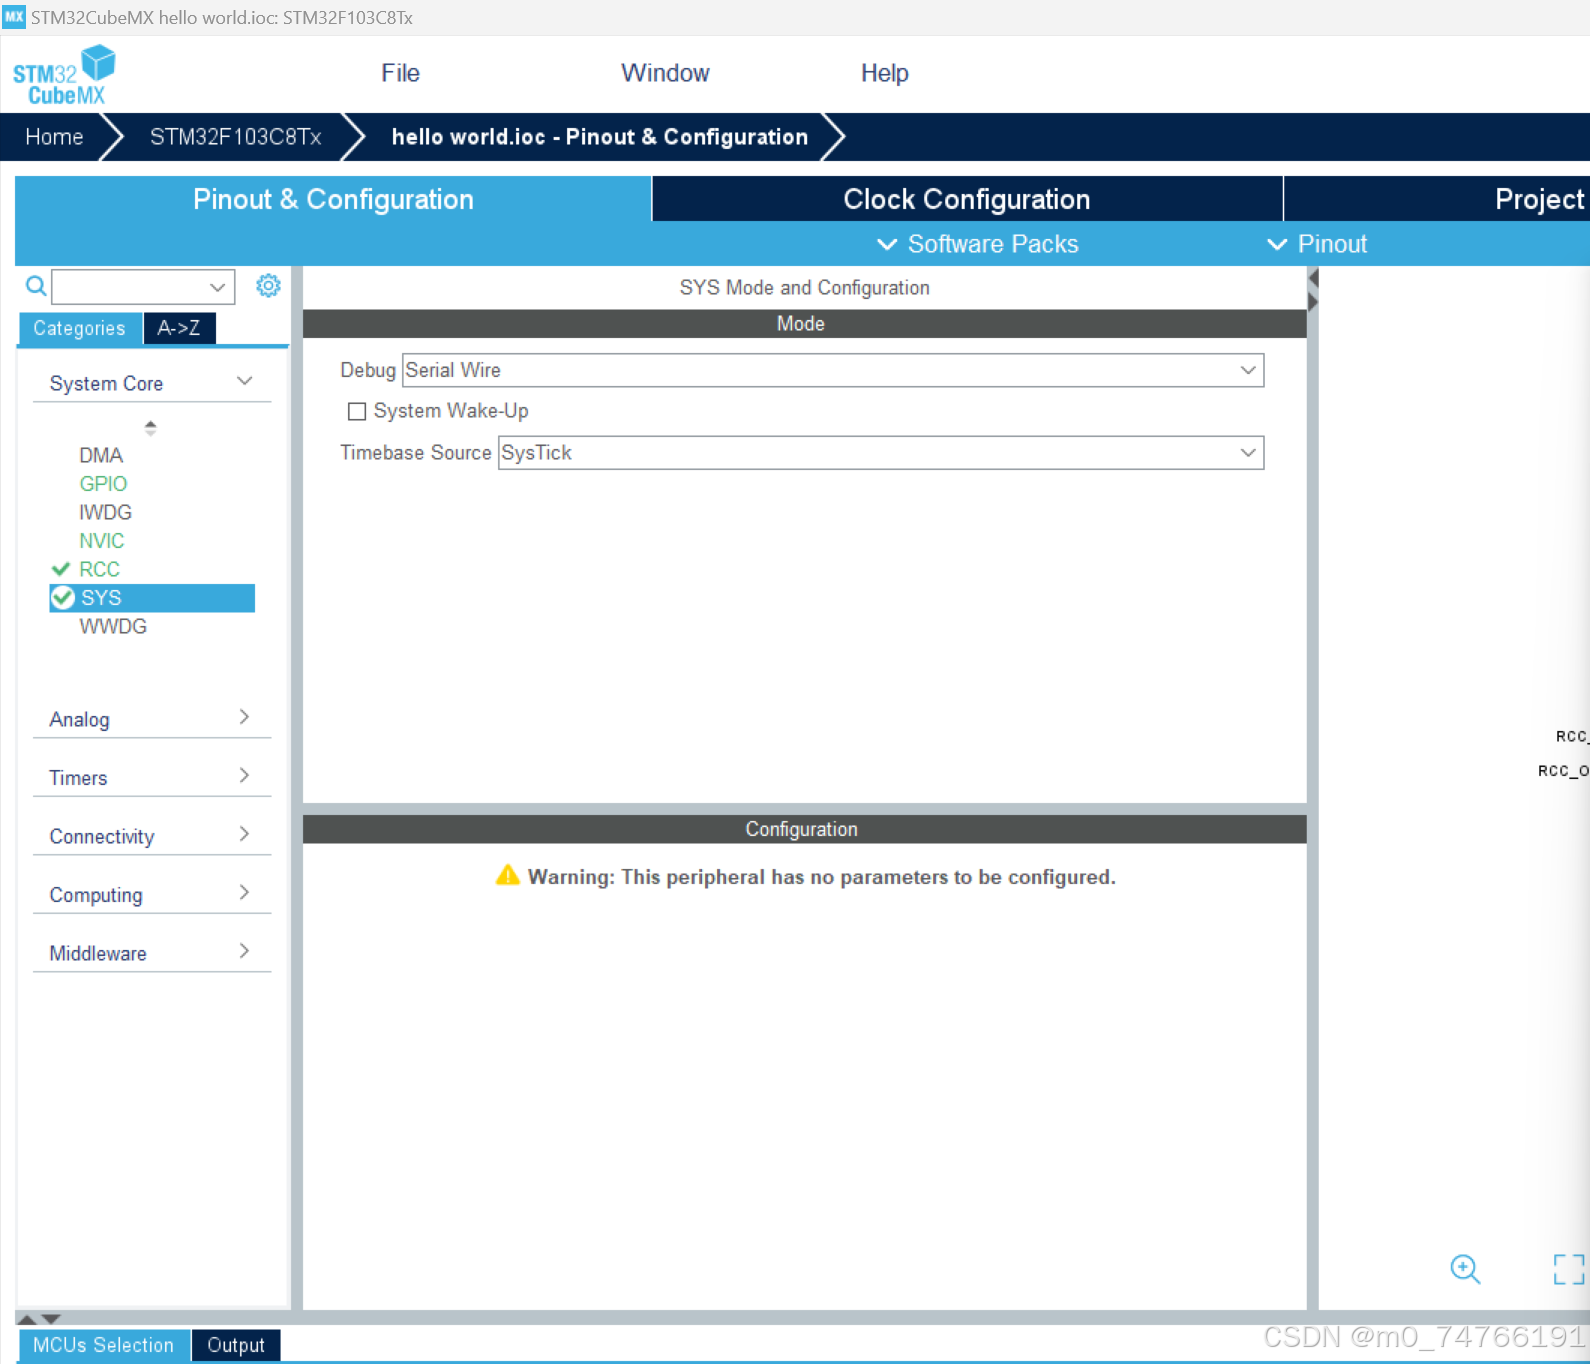This screenshot has height=1364, width=1590.
Task: Open the Debug Serial Wire dropdown
Action: click(x=833, y=370)
